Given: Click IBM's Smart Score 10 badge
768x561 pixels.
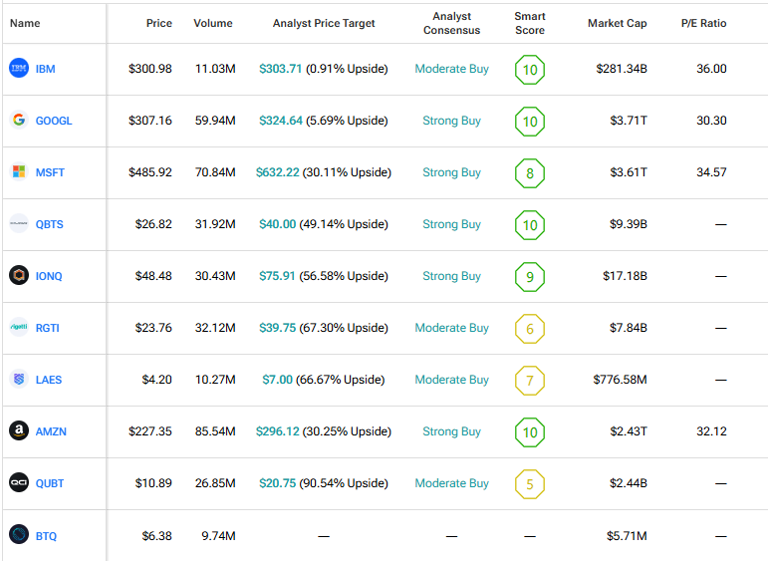Looking at the screenshot, I should click(x=530, y=69).
